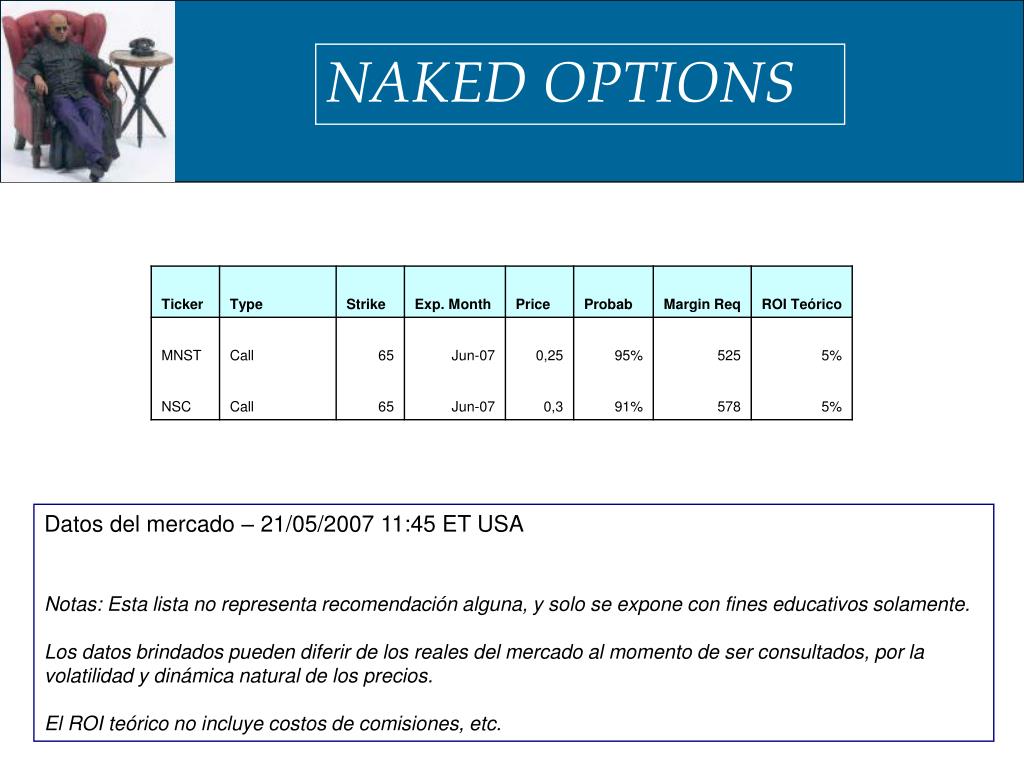This screenshot has width=1024, height=768.
Task: Select the Margin Req column header
Action: [702, 292]
